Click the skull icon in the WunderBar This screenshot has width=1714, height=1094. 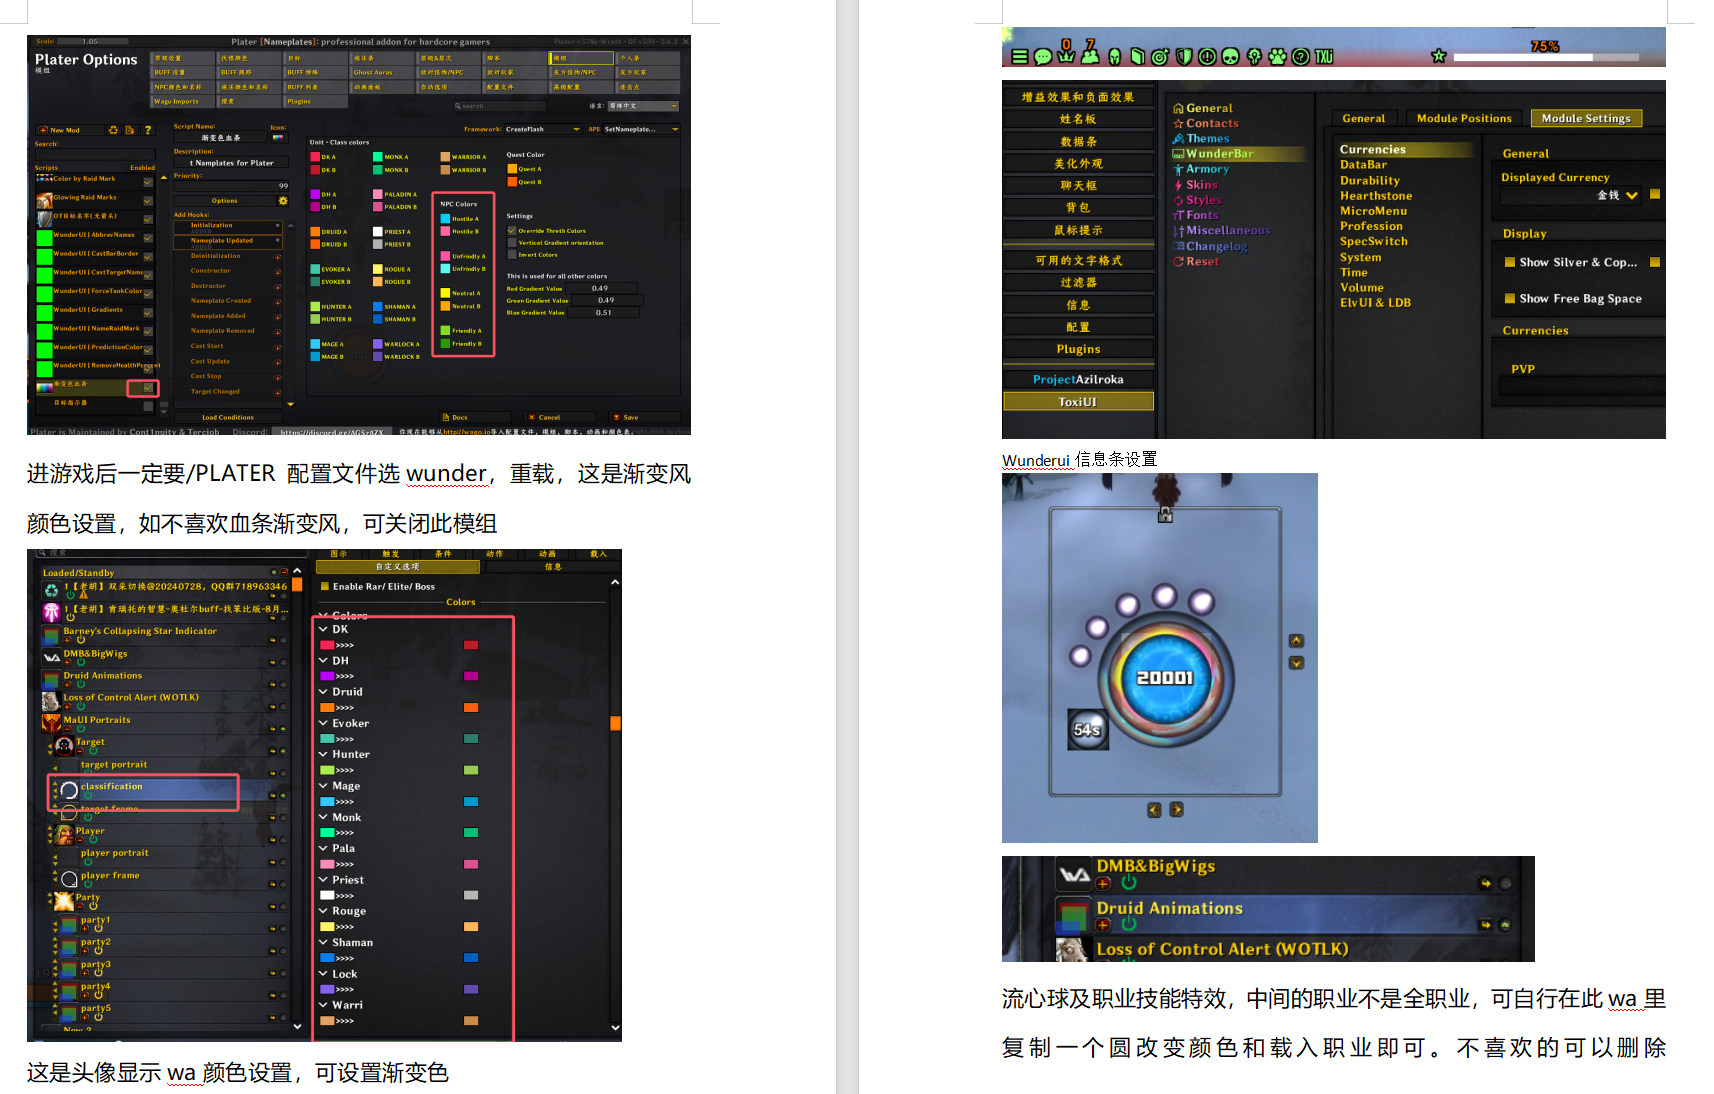1230,57
